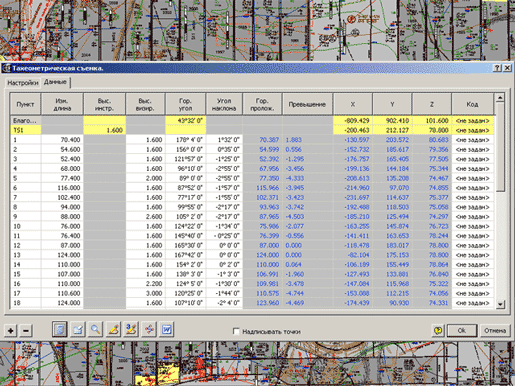
Task: Click the Превышение column header
Action: tap(307, 104)
